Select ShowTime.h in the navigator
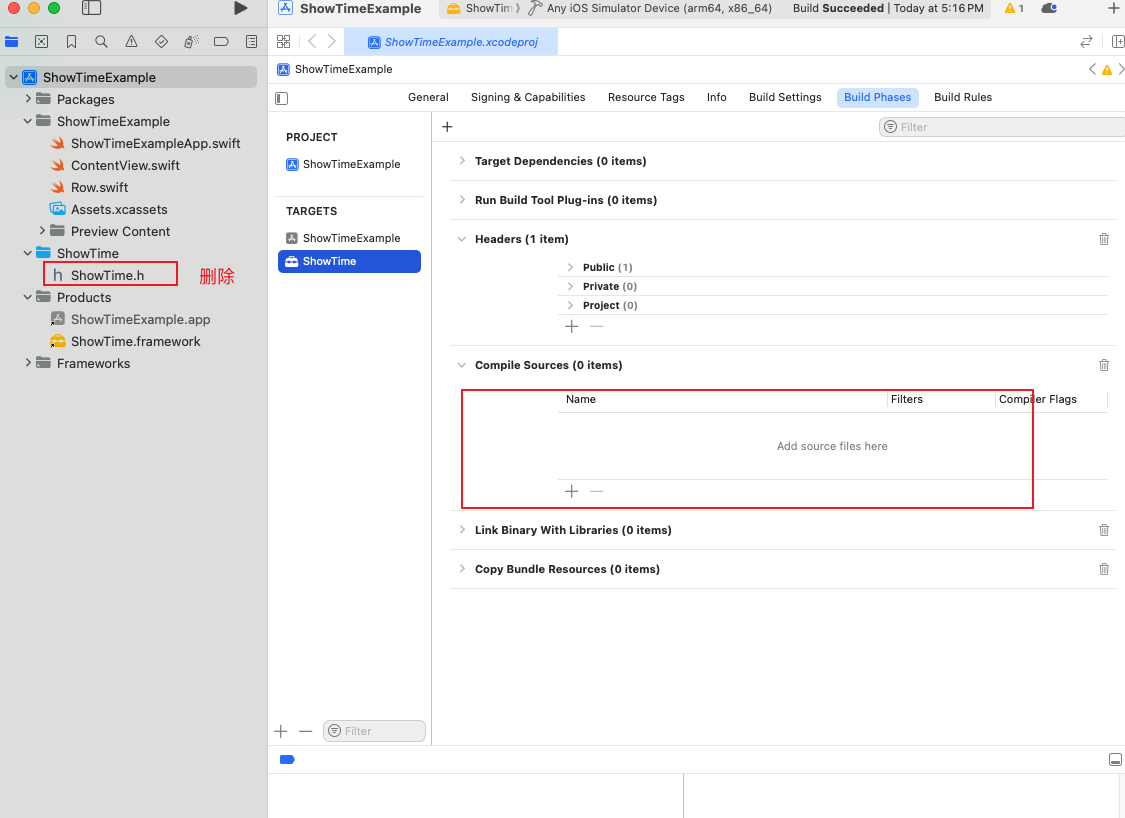The width and height of the screenshot is (1125, 818). (108, 275)
